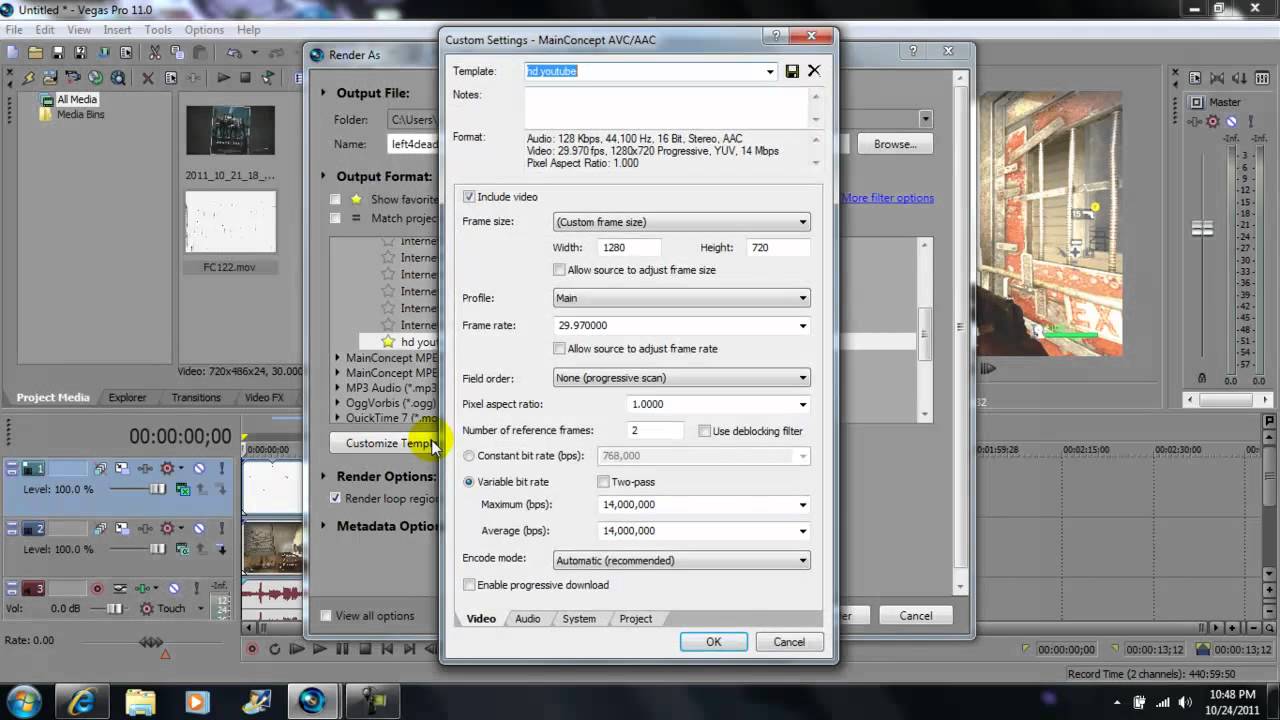This screenshot has width=1280, height=720.
Task: Mute video track 2
Action: click(x=198, y=528)
